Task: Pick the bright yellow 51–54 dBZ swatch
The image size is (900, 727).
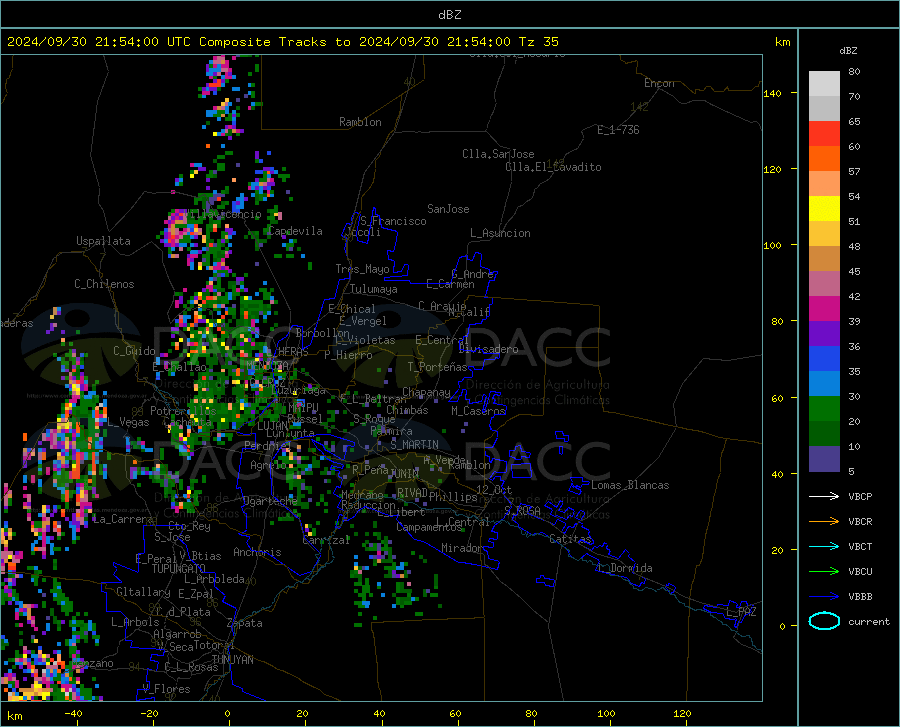Action: click(x=824, y=209)
